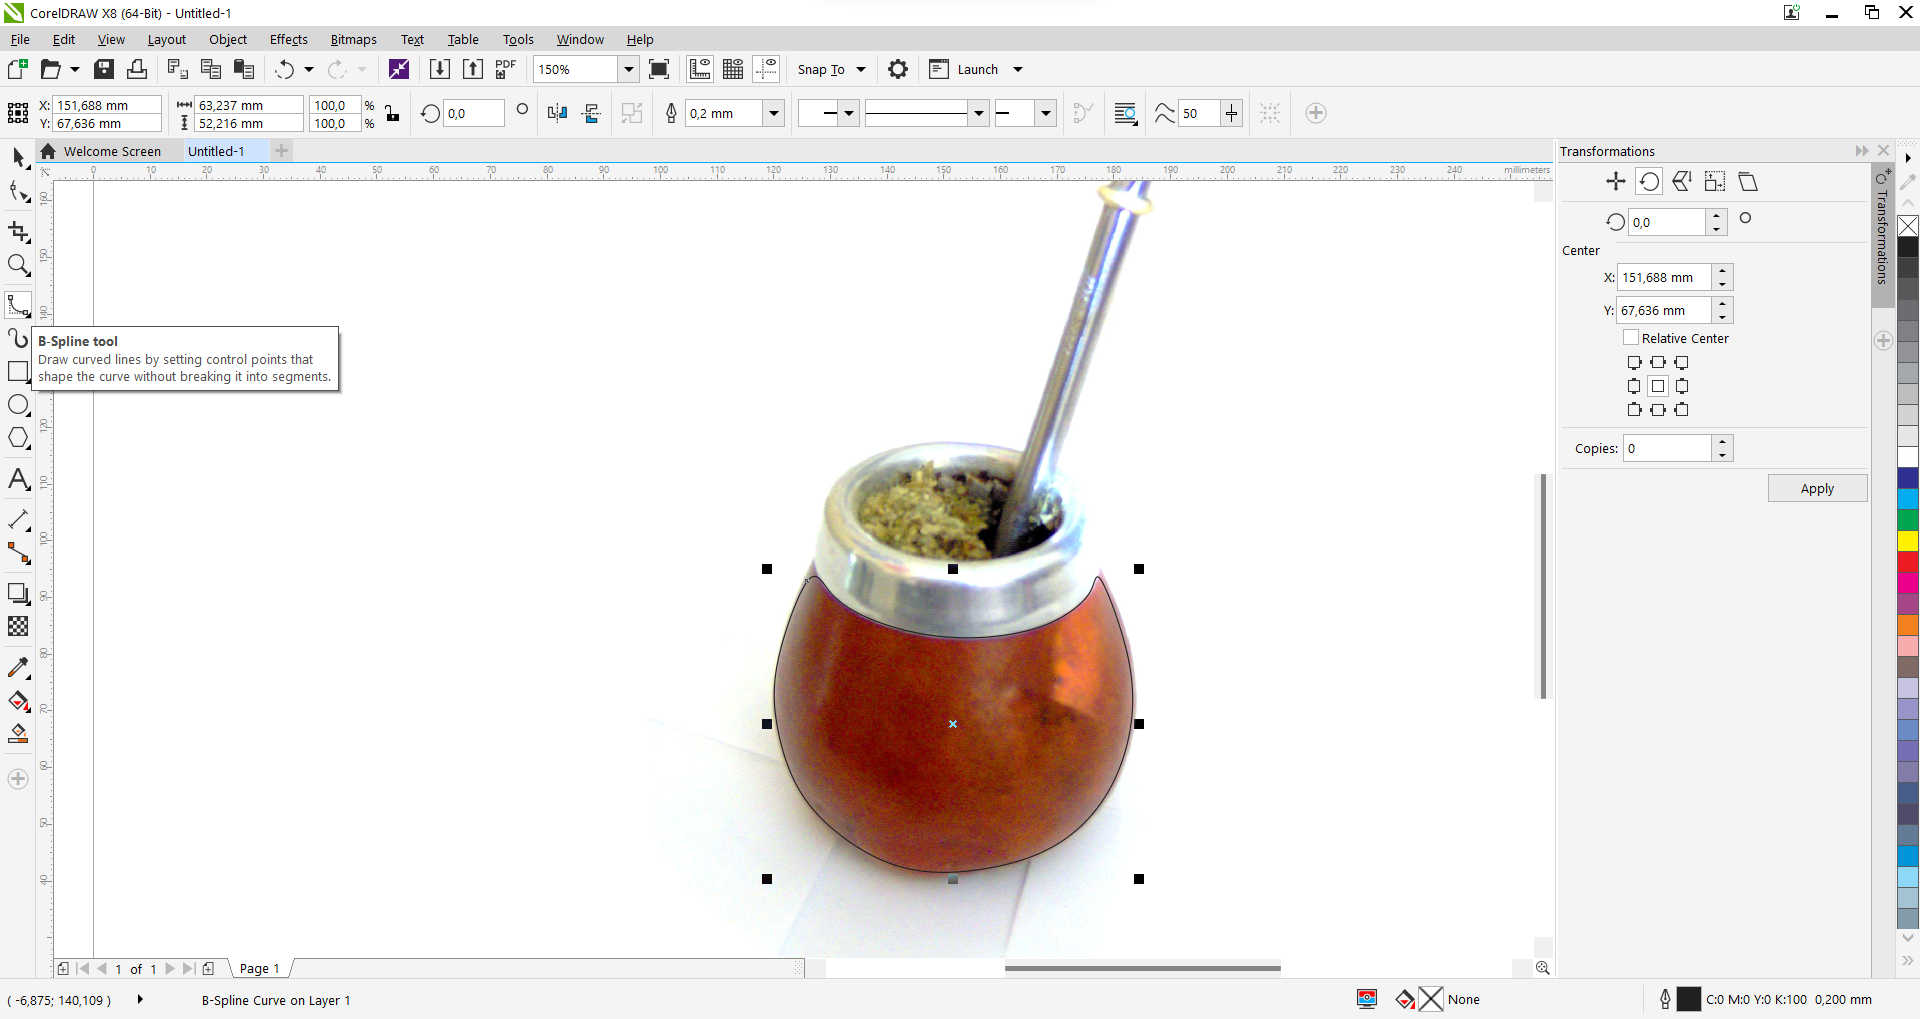This screenshot has height=1019, width=1920.
Task: Toggle show guidelines button
Action: 766,69
